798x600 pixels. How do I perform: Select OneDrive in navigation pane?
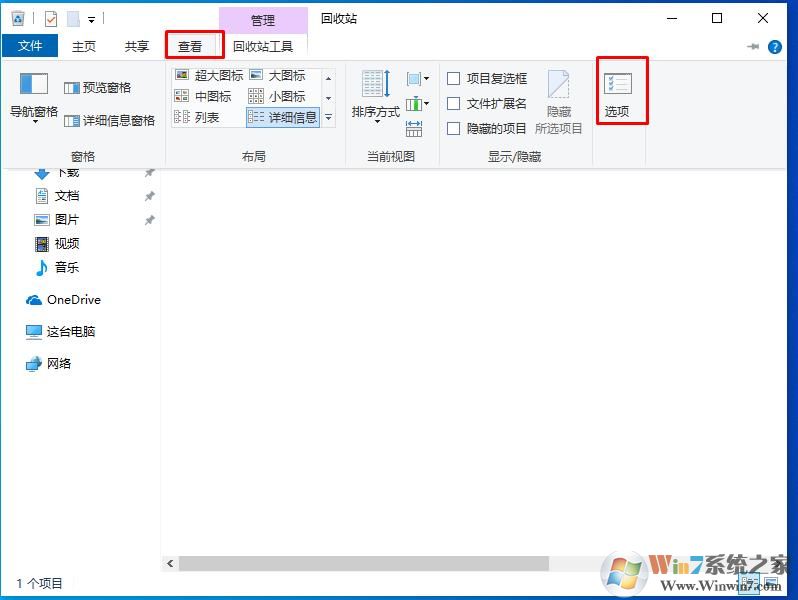[63, 300]
